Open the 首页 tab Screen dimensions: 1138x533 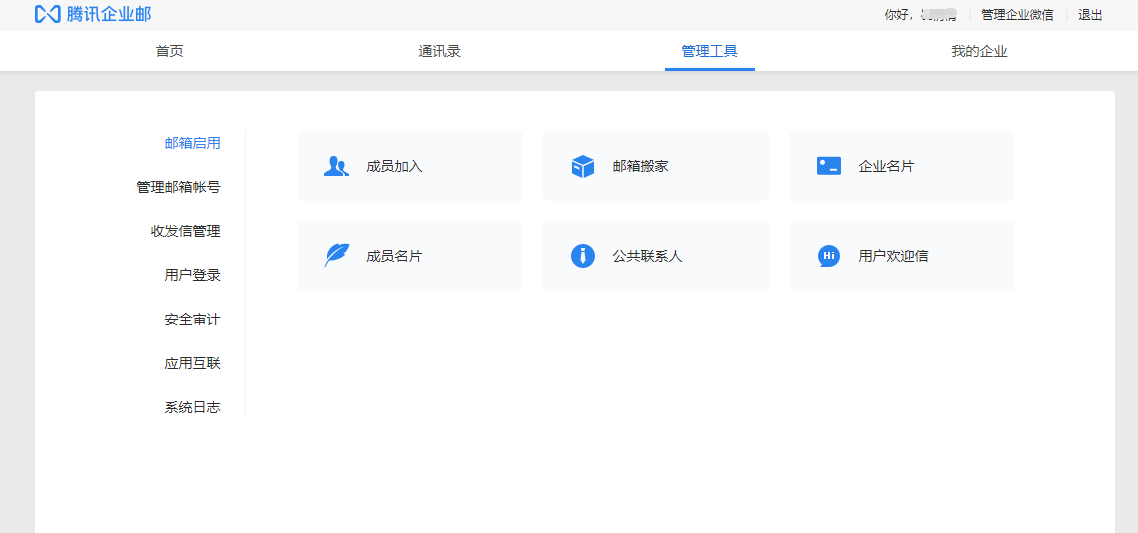click(170, 51)
